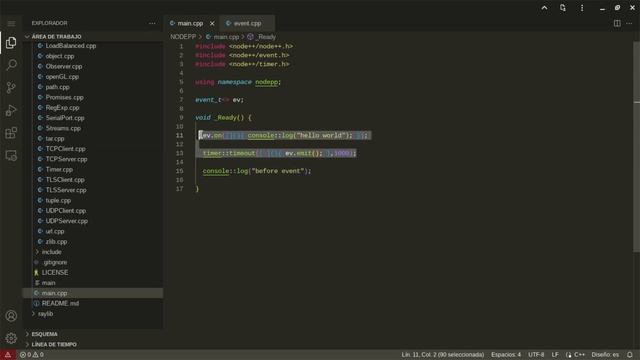Split the editor to the right
This screenshot has width=640, height=360.
click(x=617, y=24)
